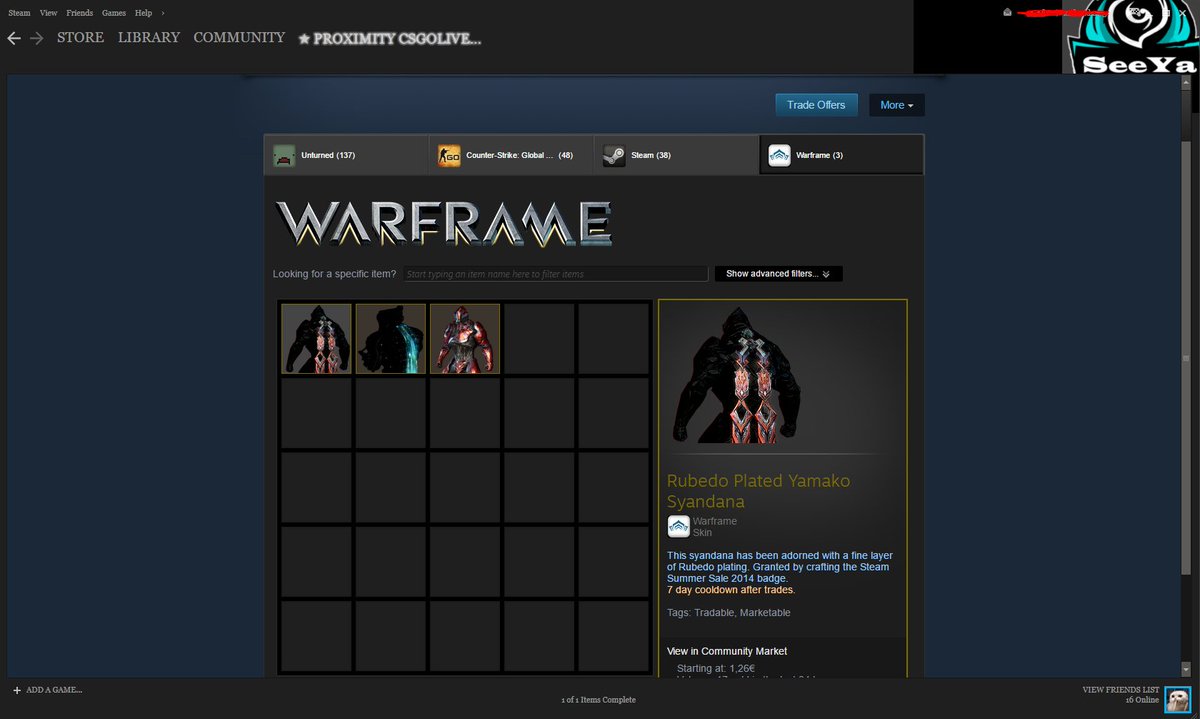Open the View menu

(48, 13)
